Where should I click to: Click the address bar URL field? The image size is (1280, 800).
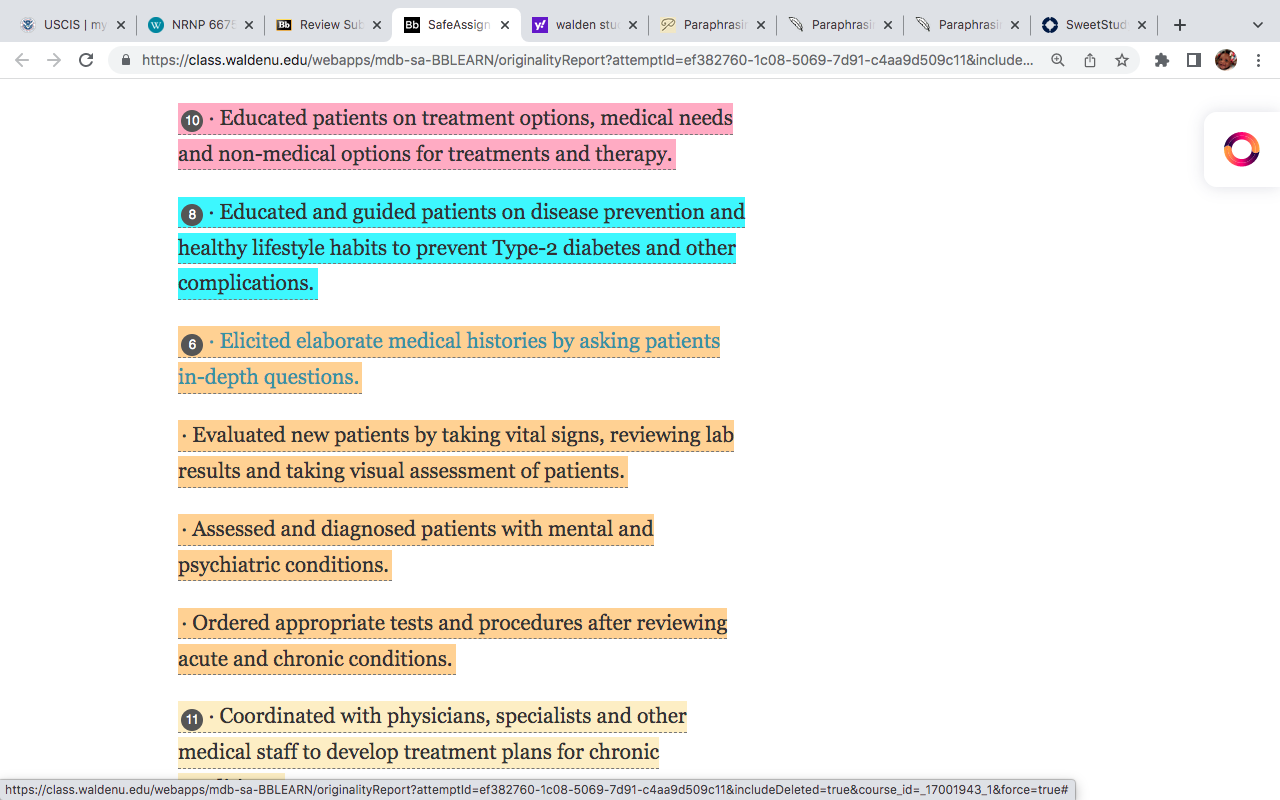coord(587,60)
